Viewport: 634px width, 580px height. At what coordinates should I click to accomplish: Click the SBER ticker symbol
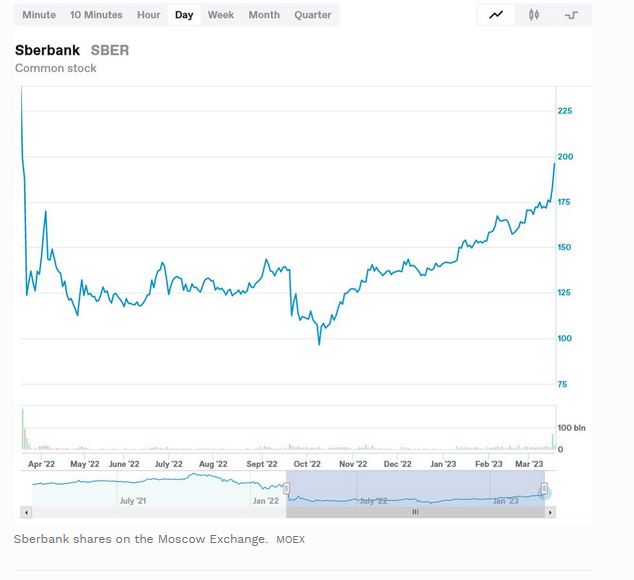(x=110, y=50)
